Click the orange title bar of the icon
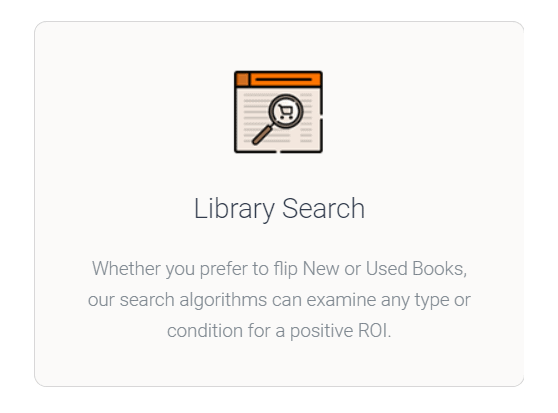 click(278, 79)
